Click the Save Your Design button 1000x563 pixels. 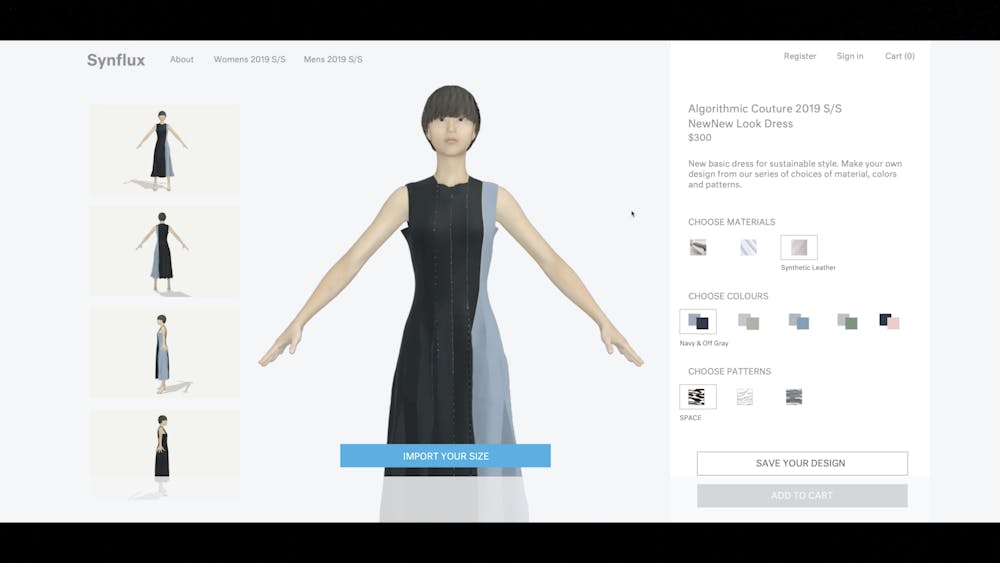click(802, 463)
